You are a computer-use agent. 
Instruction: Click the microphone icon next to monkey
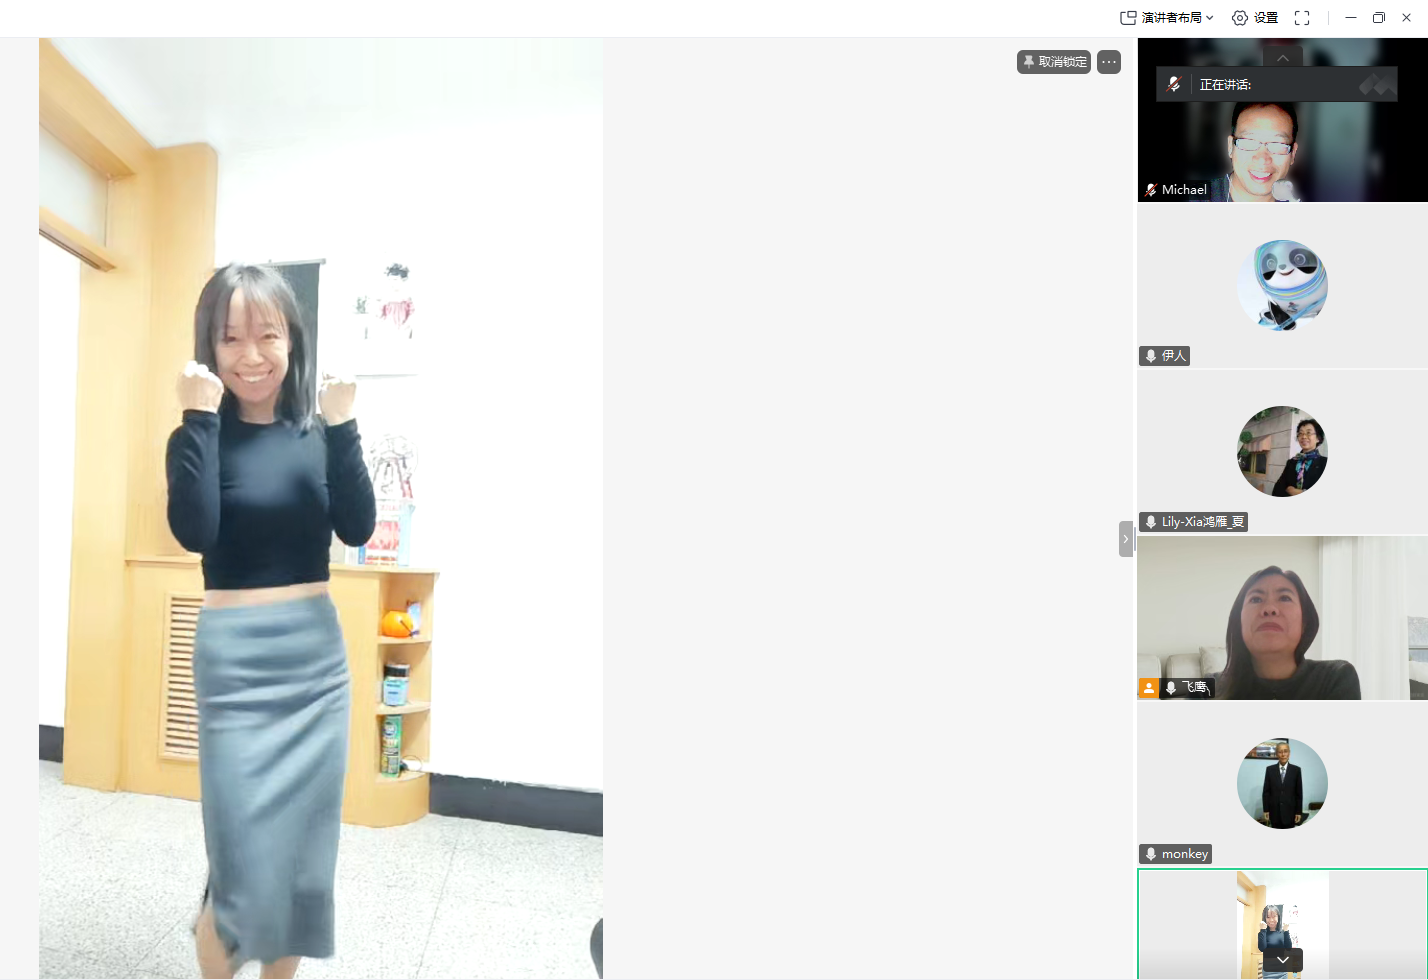point(1151,854)
